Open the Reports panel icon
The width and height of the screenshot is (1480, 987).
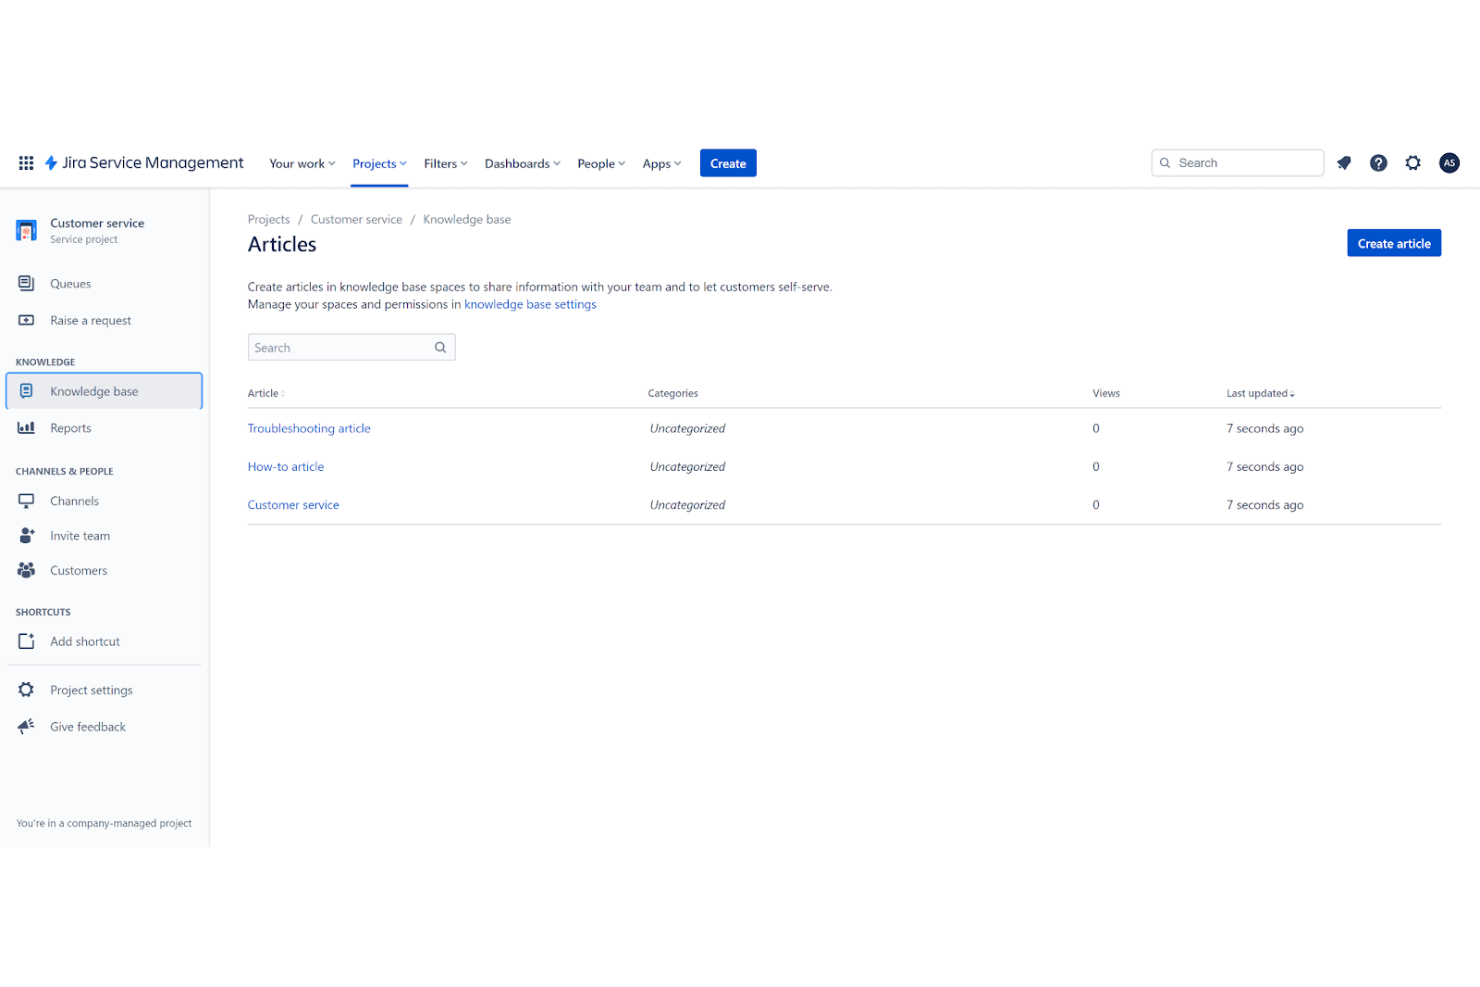click(26, 428)
